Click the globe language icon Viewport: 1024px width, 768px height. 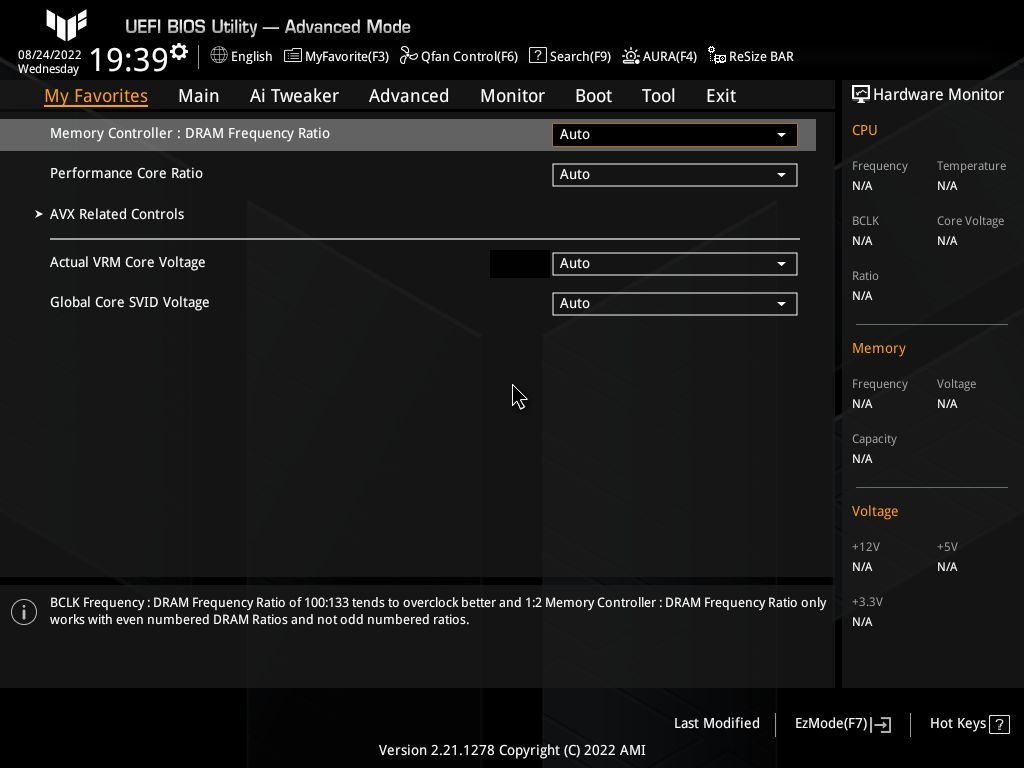pos(219,56)
